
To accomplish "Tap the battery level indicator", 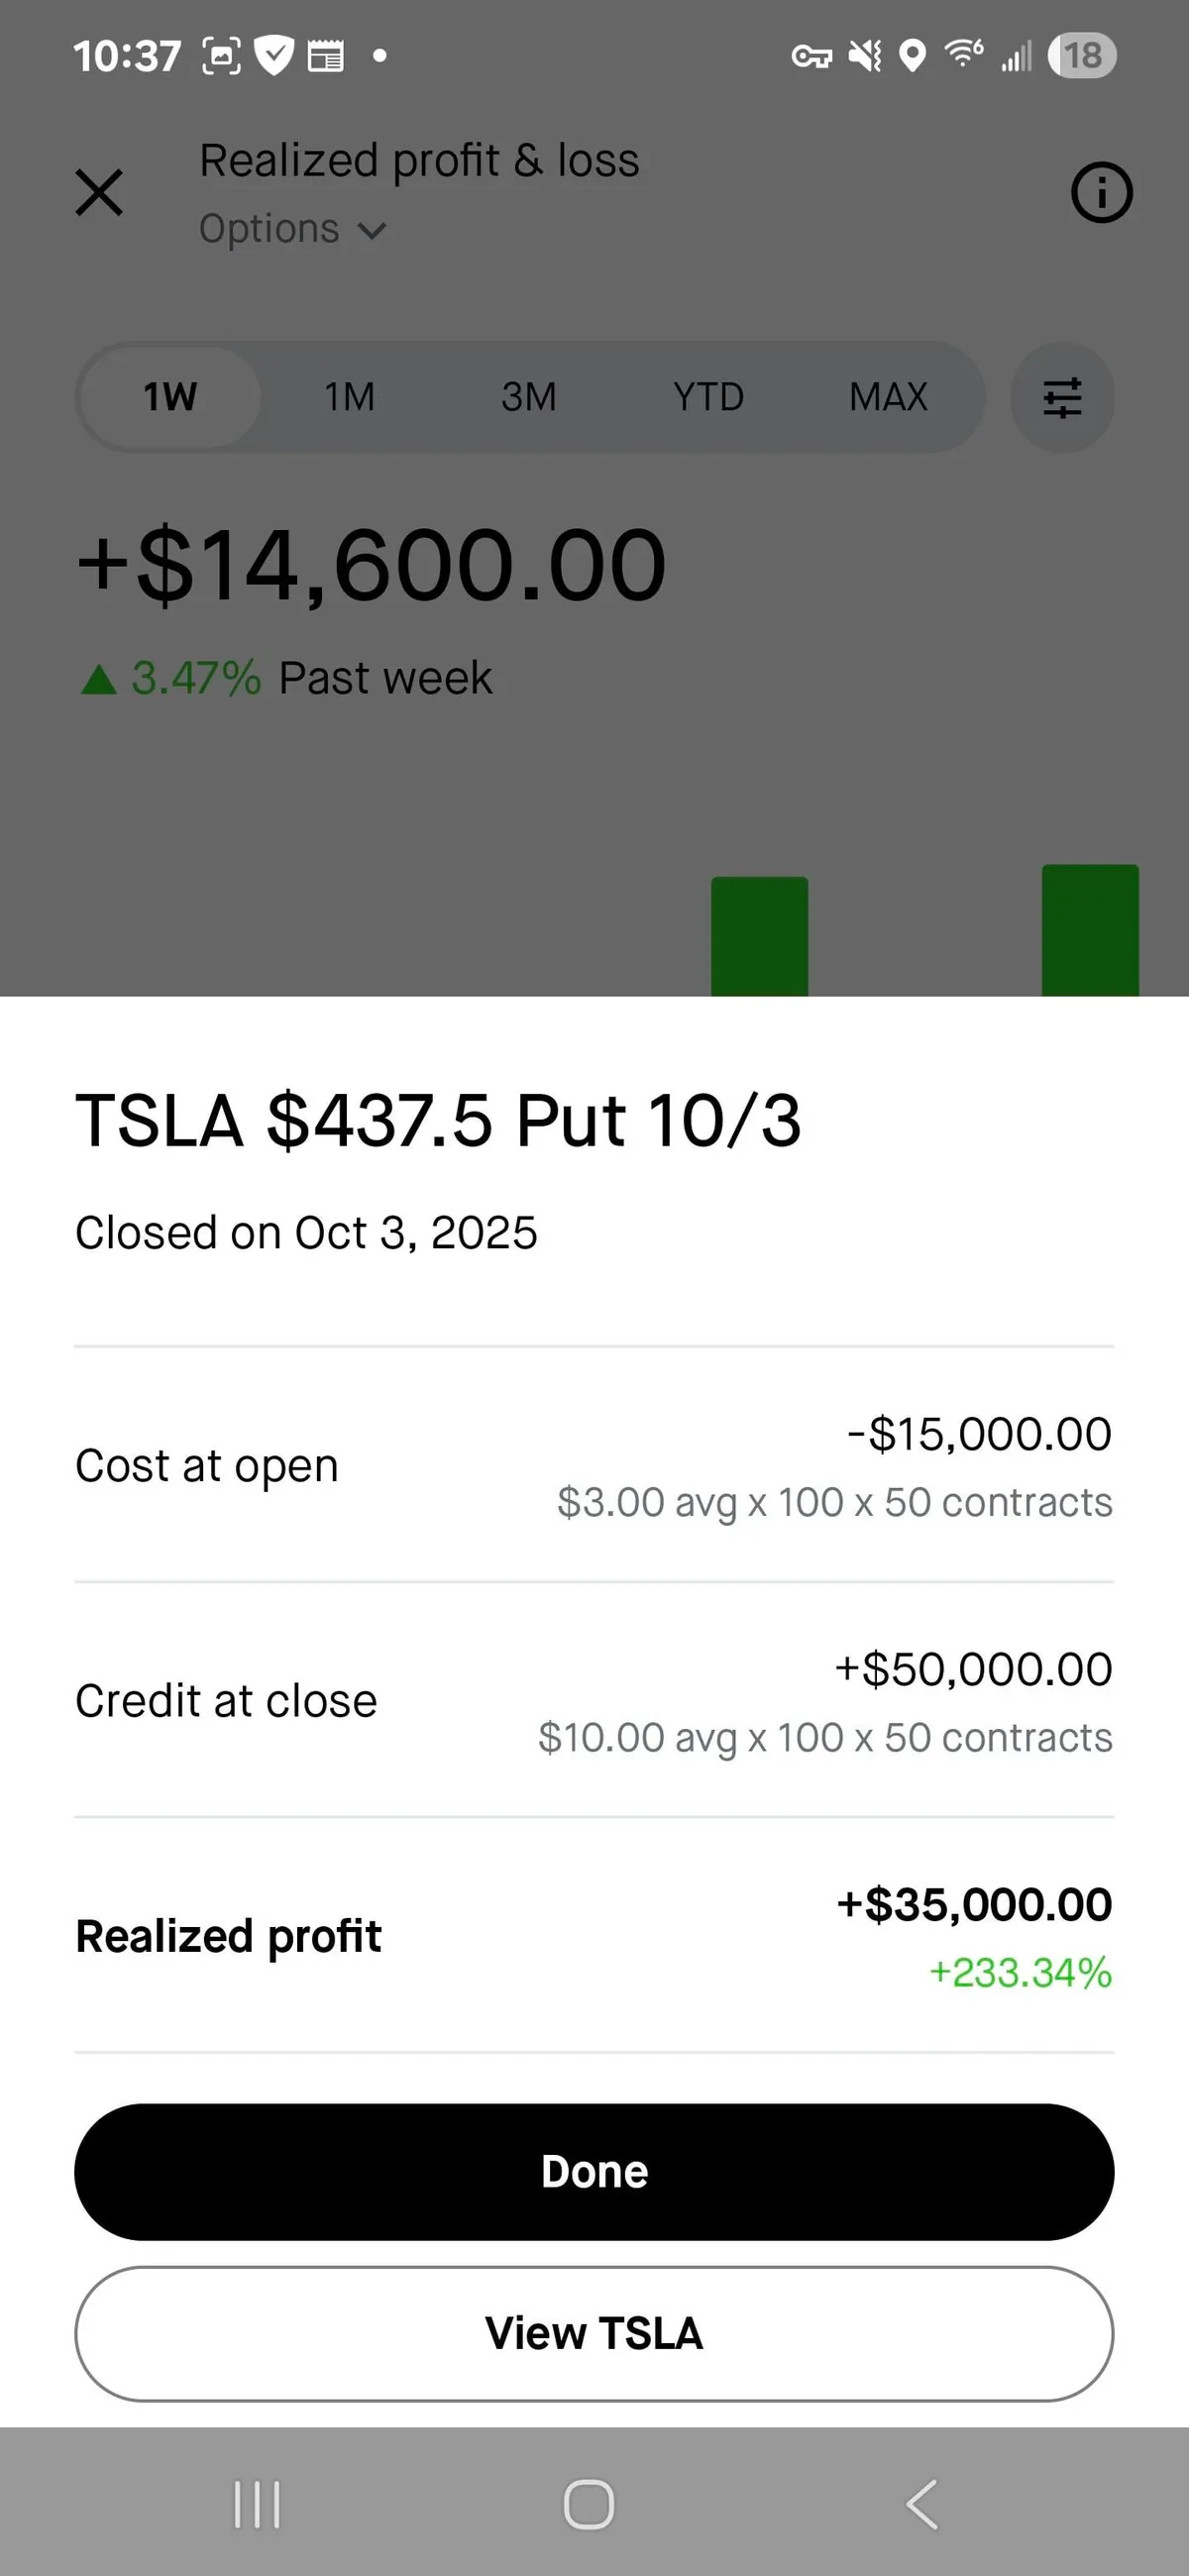I will [x=1081, y=56].
